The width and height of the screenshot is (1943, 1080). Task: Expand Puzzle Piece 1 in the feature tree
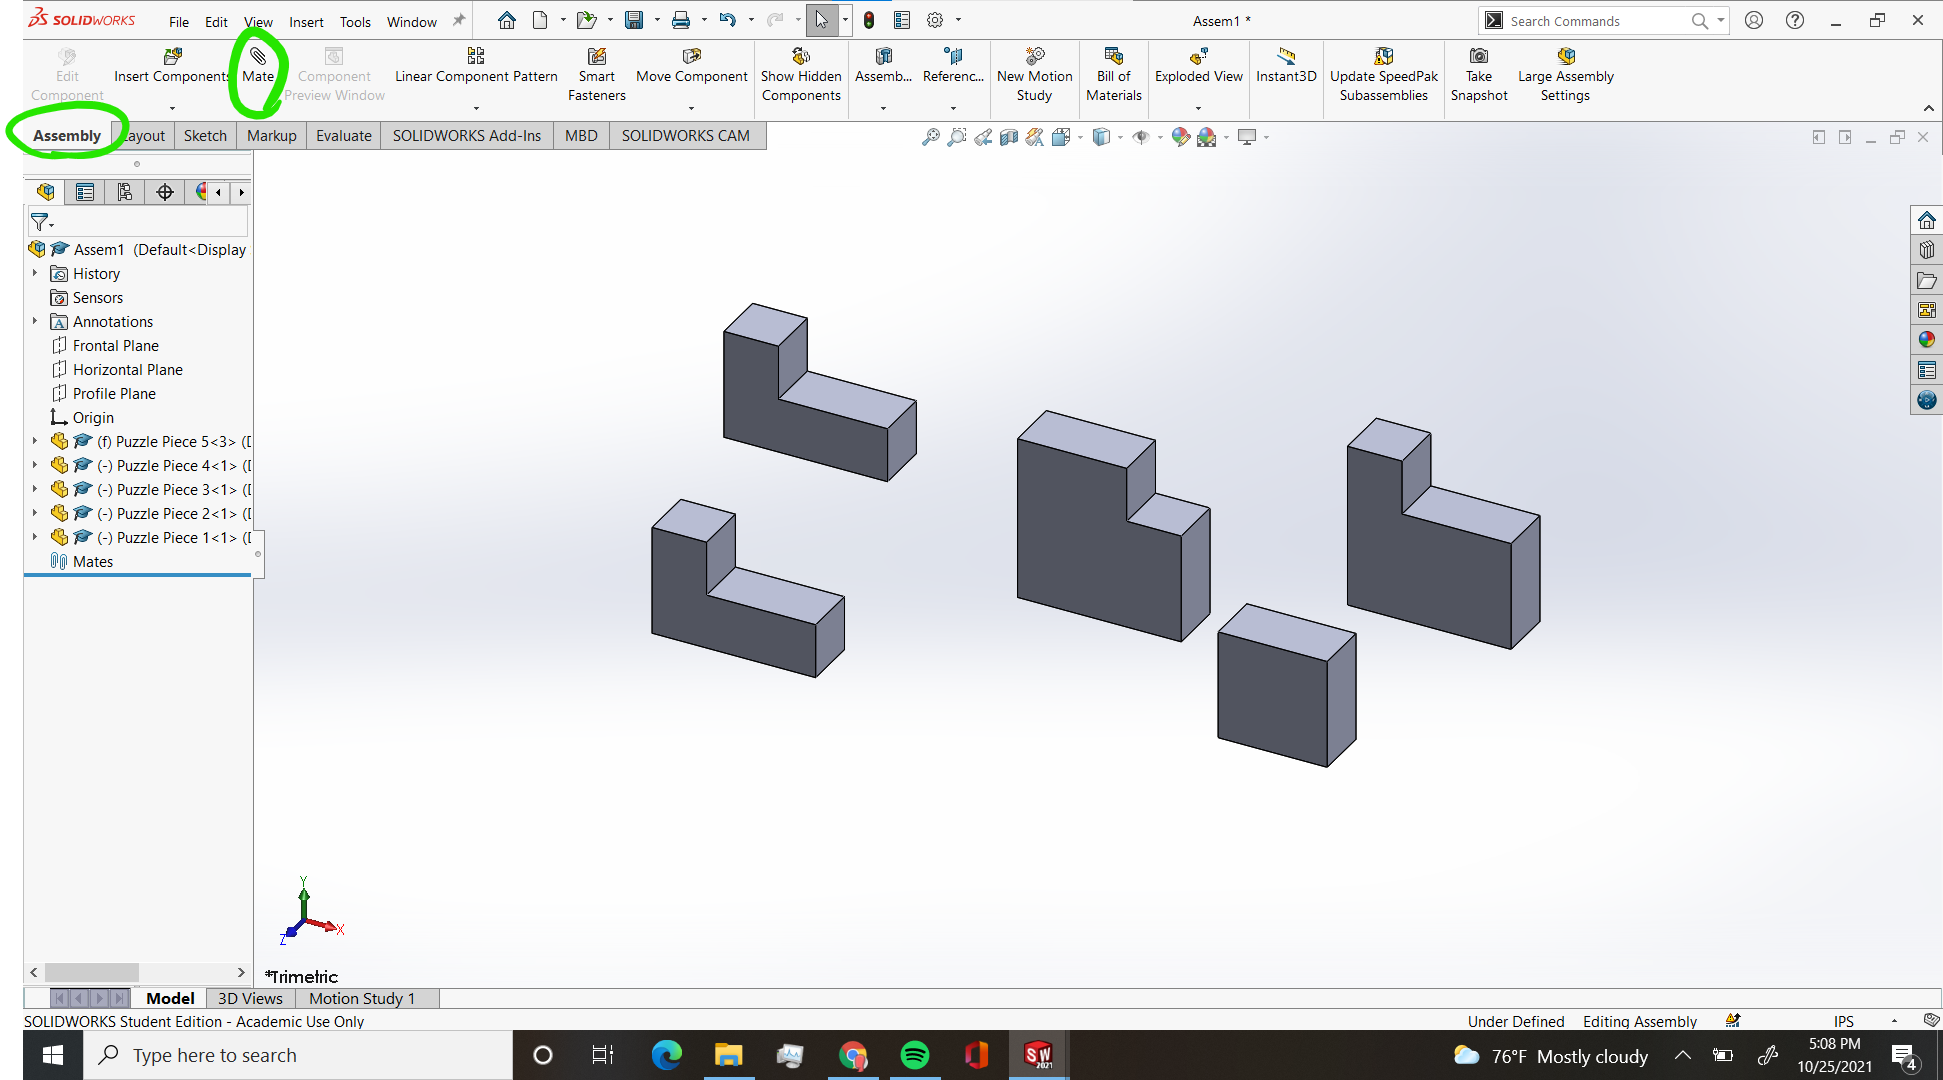click(36, 537)
